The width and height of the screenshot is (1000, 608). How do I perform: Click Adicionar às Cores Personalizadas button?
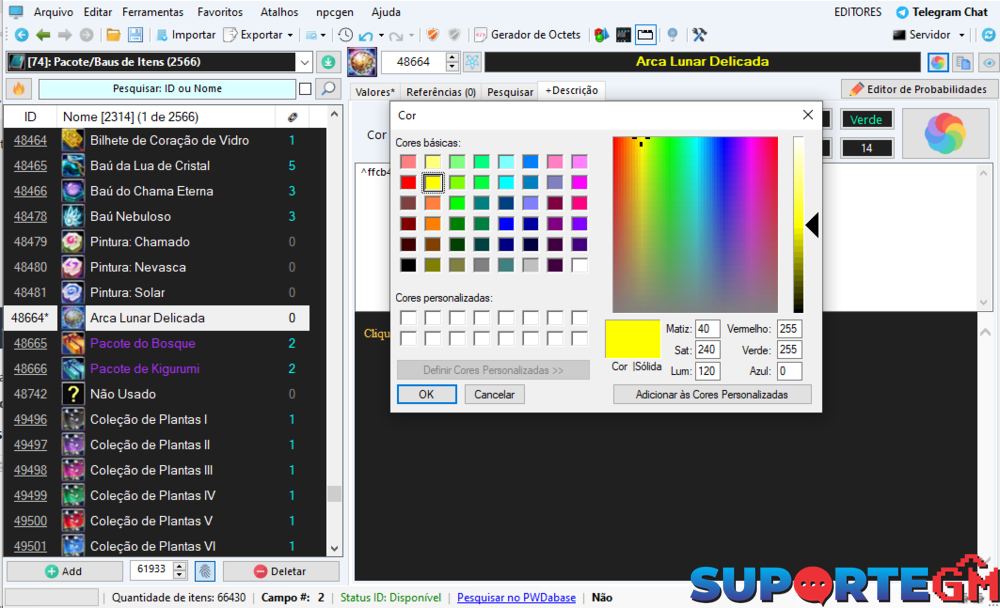point(711,395)
